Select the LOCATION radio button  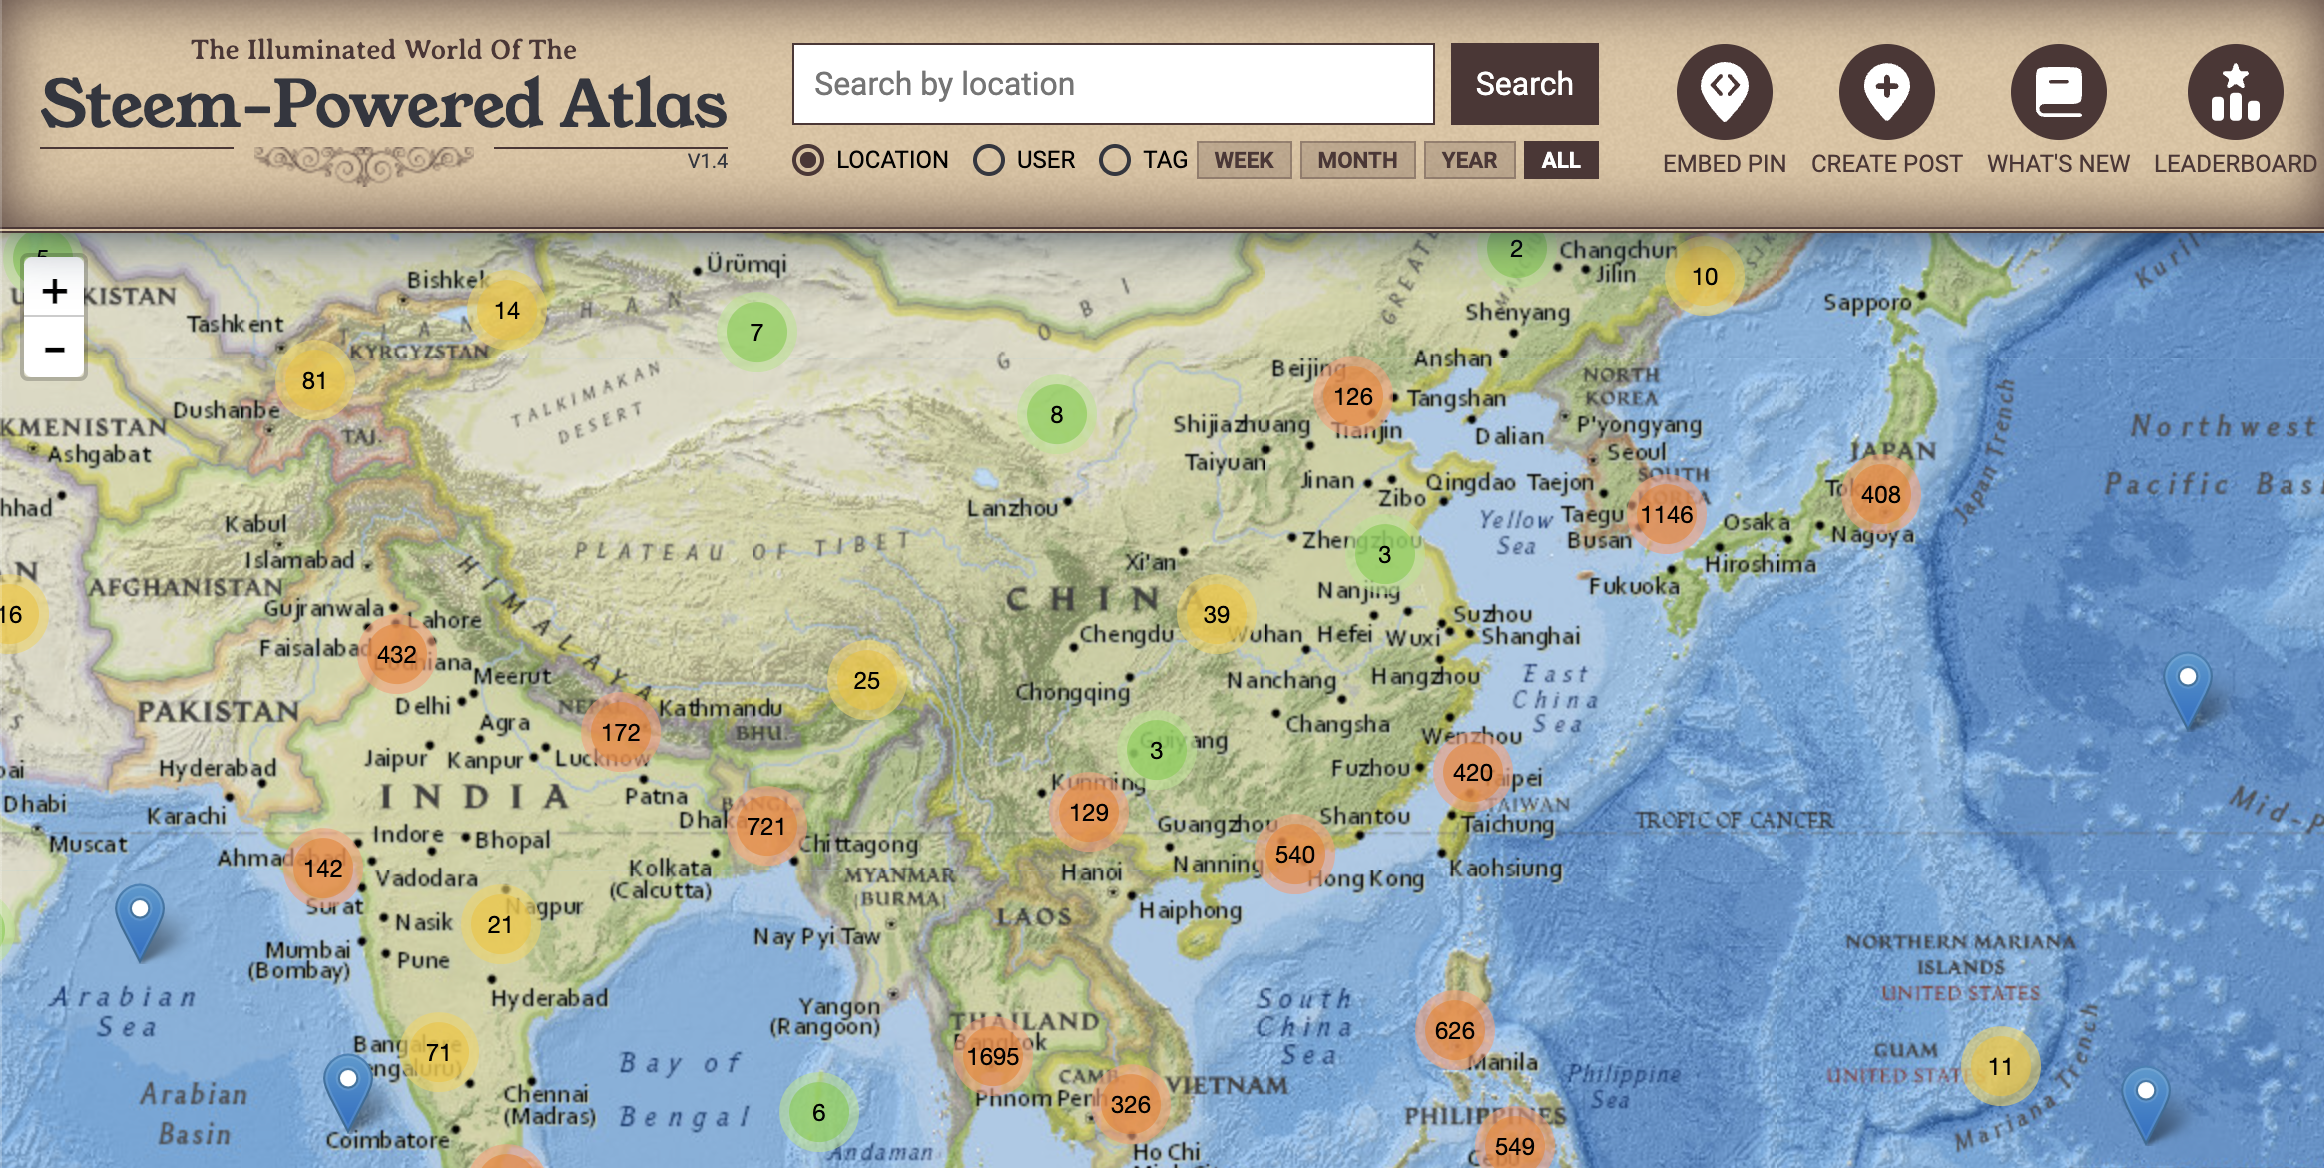[x=808, y=160]
